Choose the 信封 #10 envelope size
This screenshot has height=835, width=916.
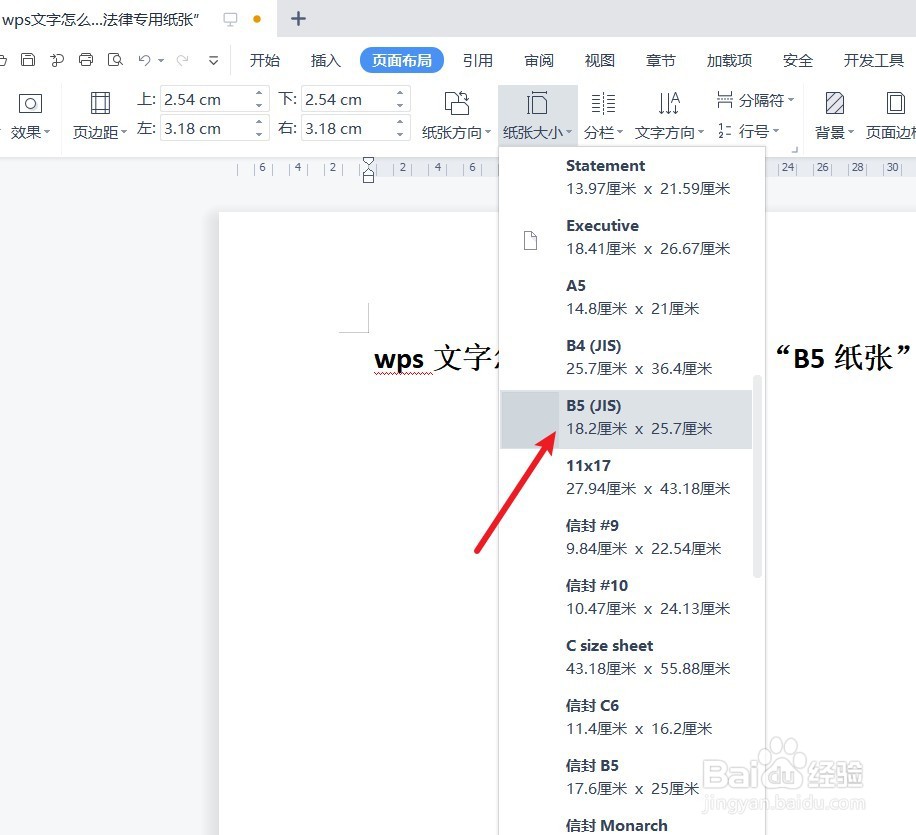click(630, 596)
